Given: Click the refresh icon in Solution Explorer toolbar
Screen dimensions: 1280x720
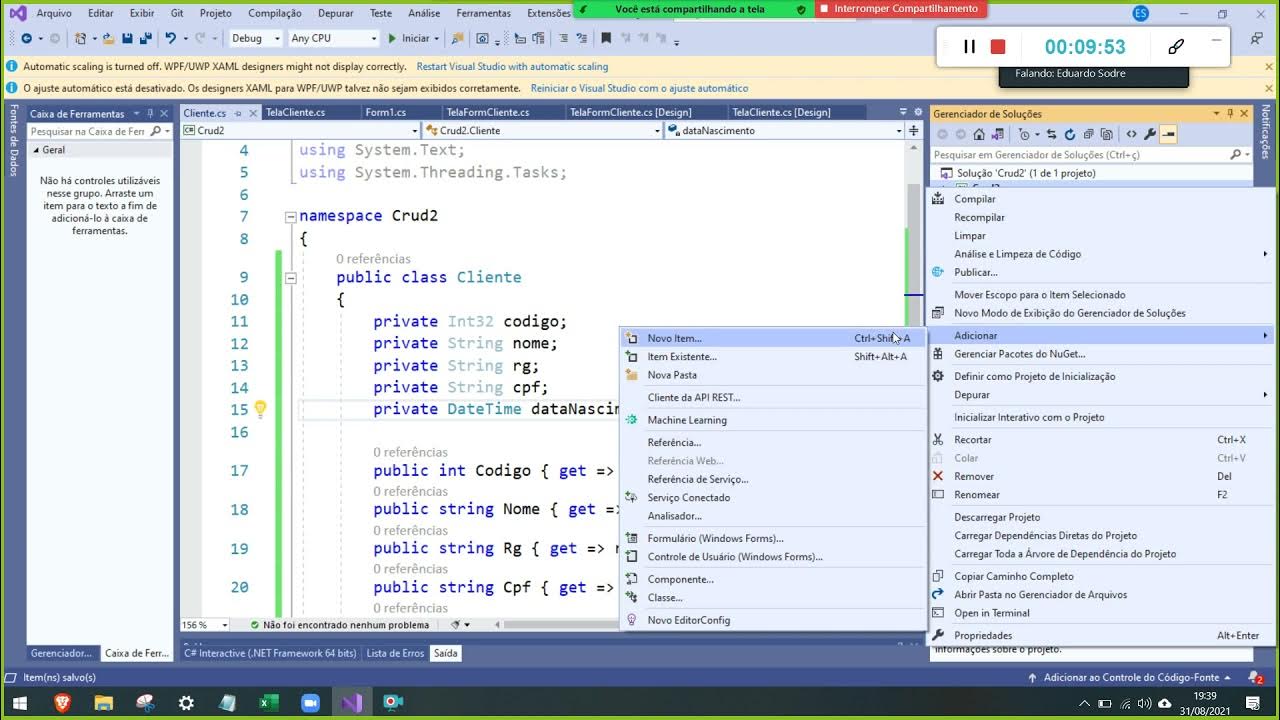Looking at the screenshot, I should pos(1070,134).
